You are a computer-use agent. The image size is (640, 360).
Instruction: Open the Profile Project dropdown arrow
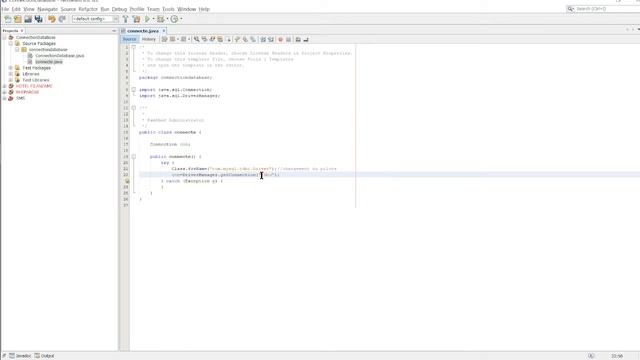pyautogui.click(x=181, y=19)
